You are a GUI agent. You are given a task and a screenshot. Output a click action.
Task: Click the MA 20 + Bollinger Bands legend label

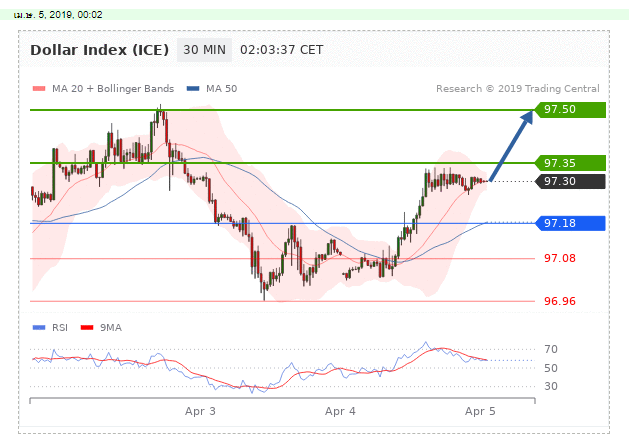coord(113,89)
